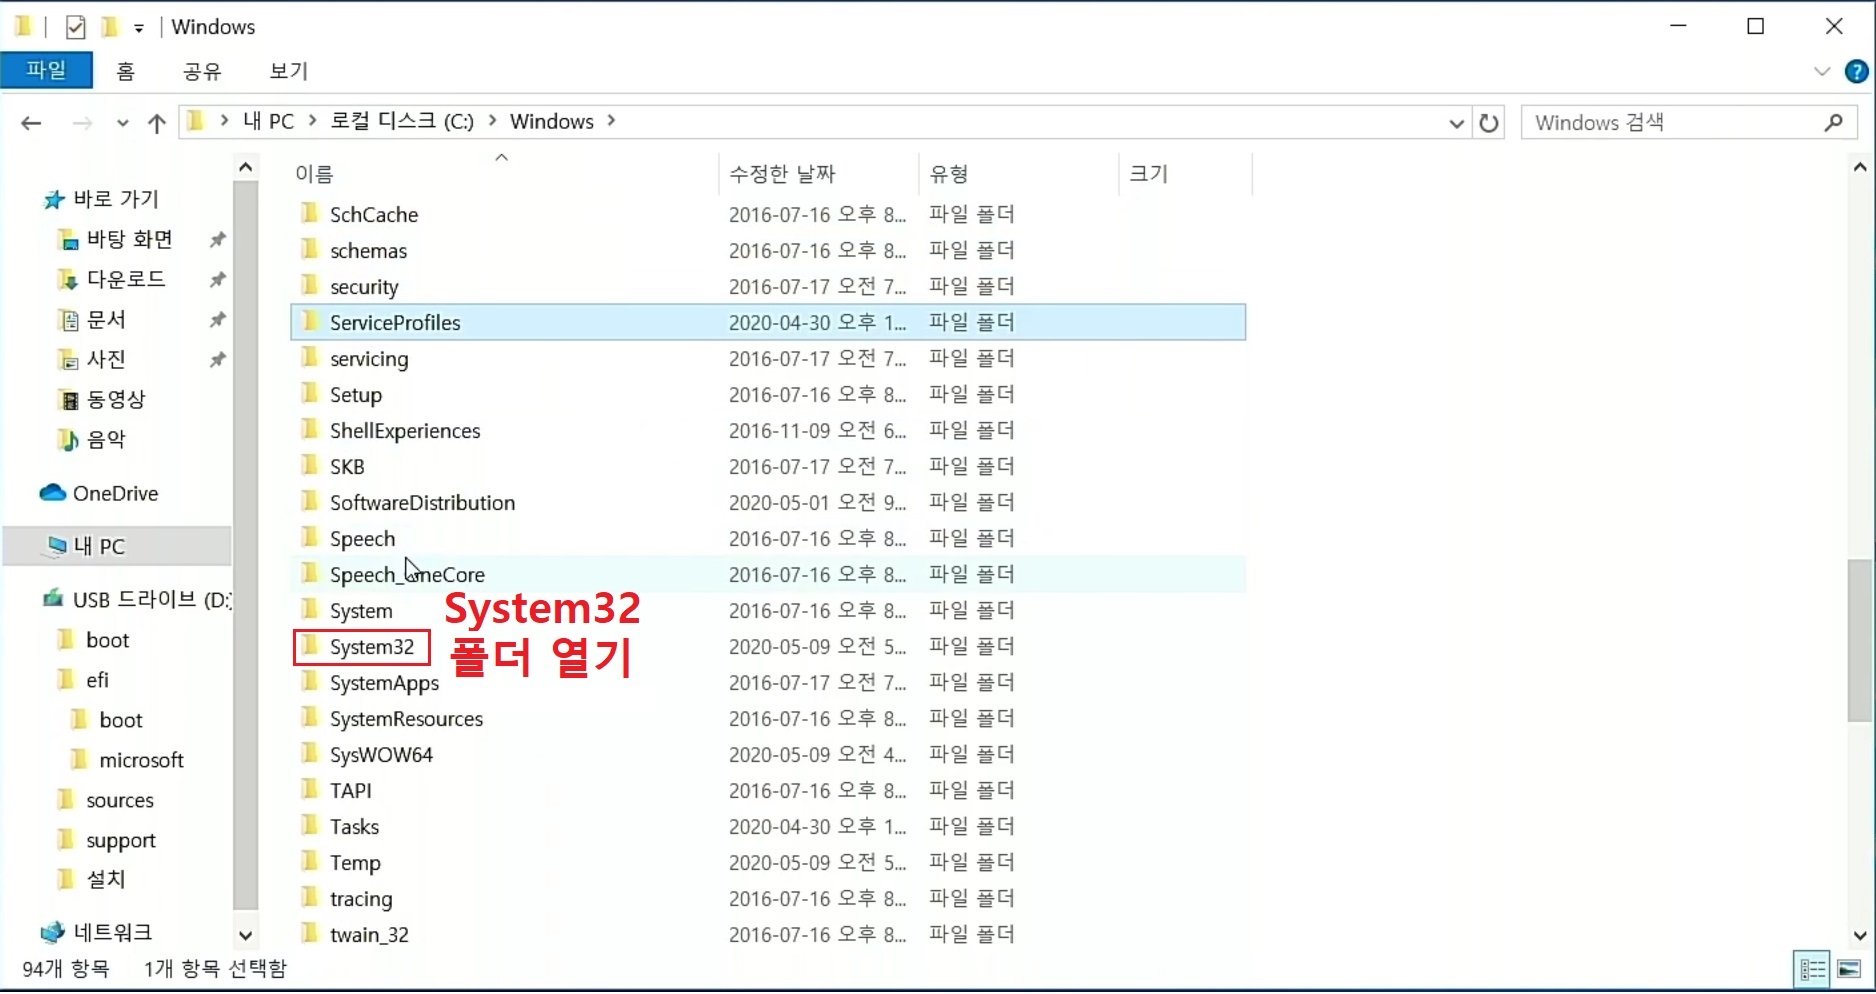Viewport: 1876px width, 994px height.
Task: Select 음악 in the navigation pane
Action: point(106,439)
